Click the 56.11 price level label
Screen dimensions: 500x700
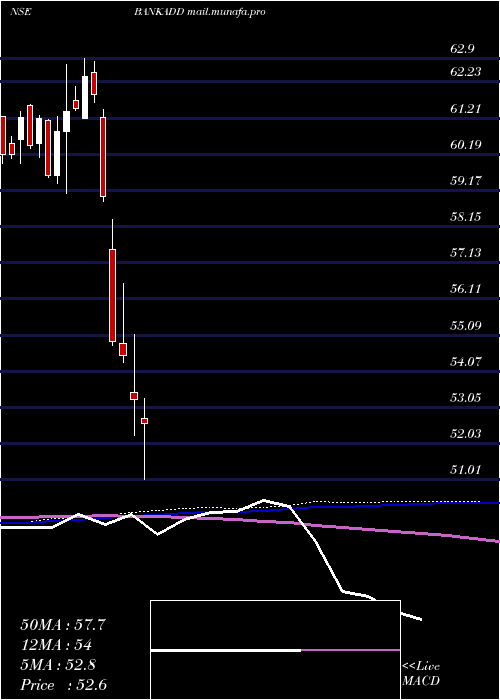point(466,289)
